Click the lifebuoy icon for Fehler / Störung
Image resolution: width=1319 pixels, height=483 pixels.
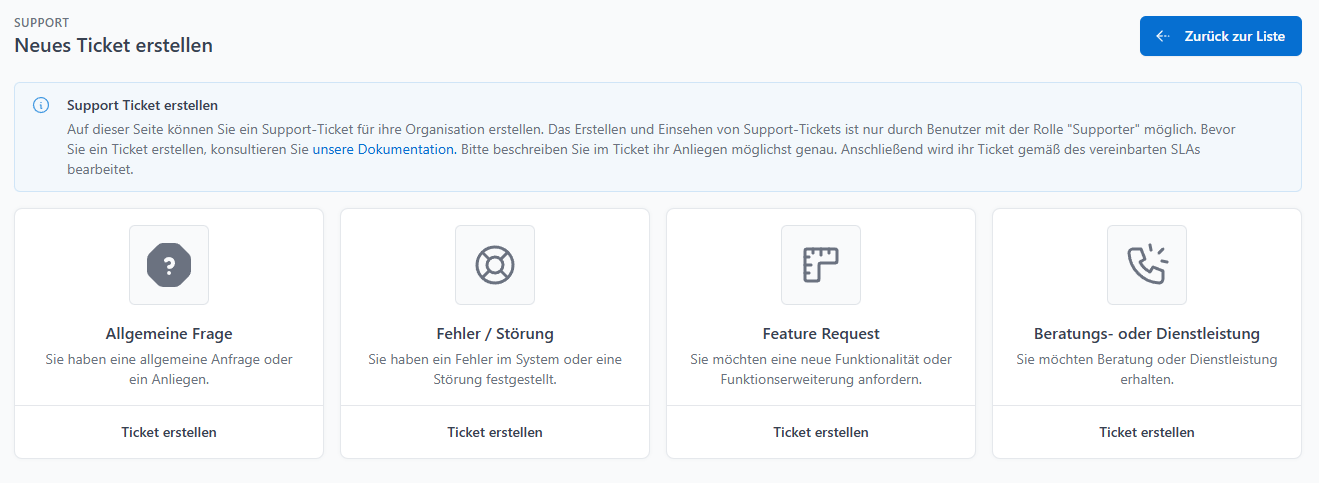tap(495, 265)
